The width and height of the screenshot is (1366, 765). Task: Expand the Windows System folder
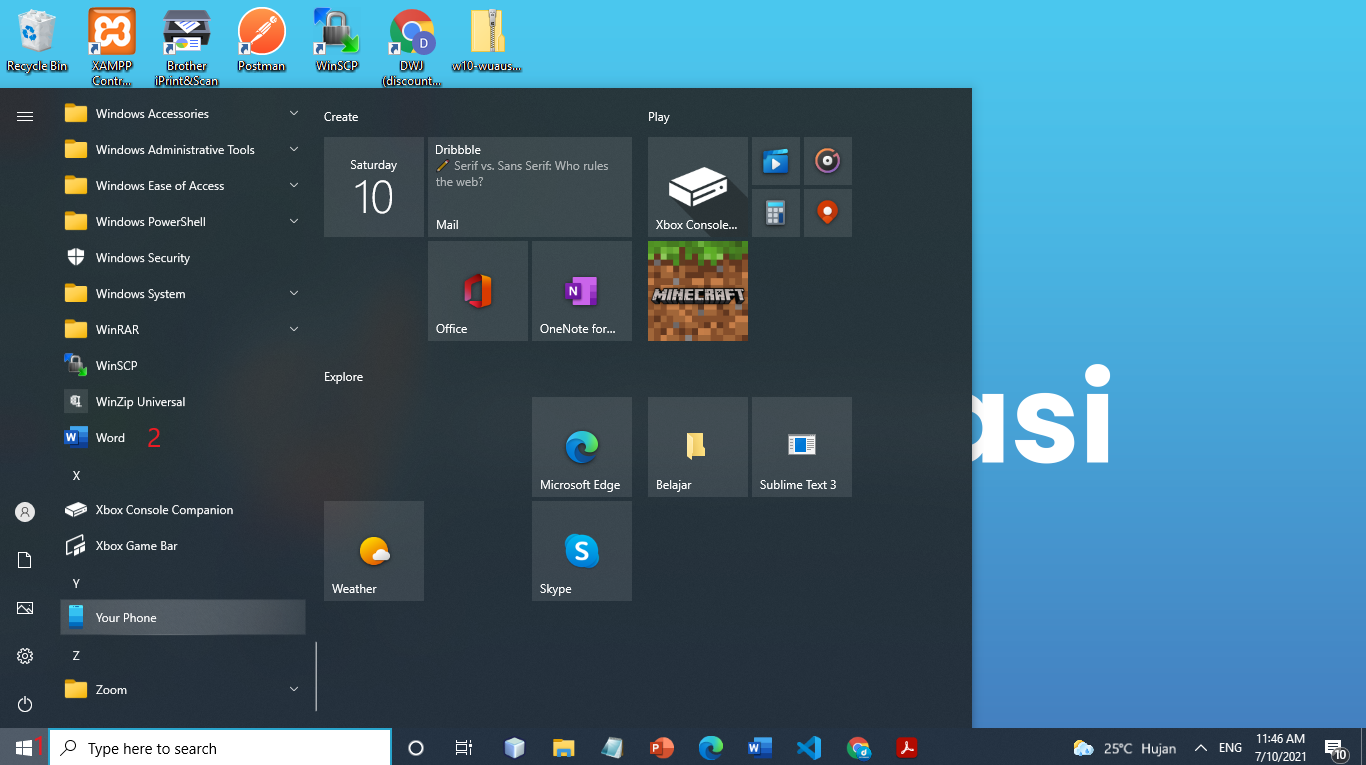point(183,294)
